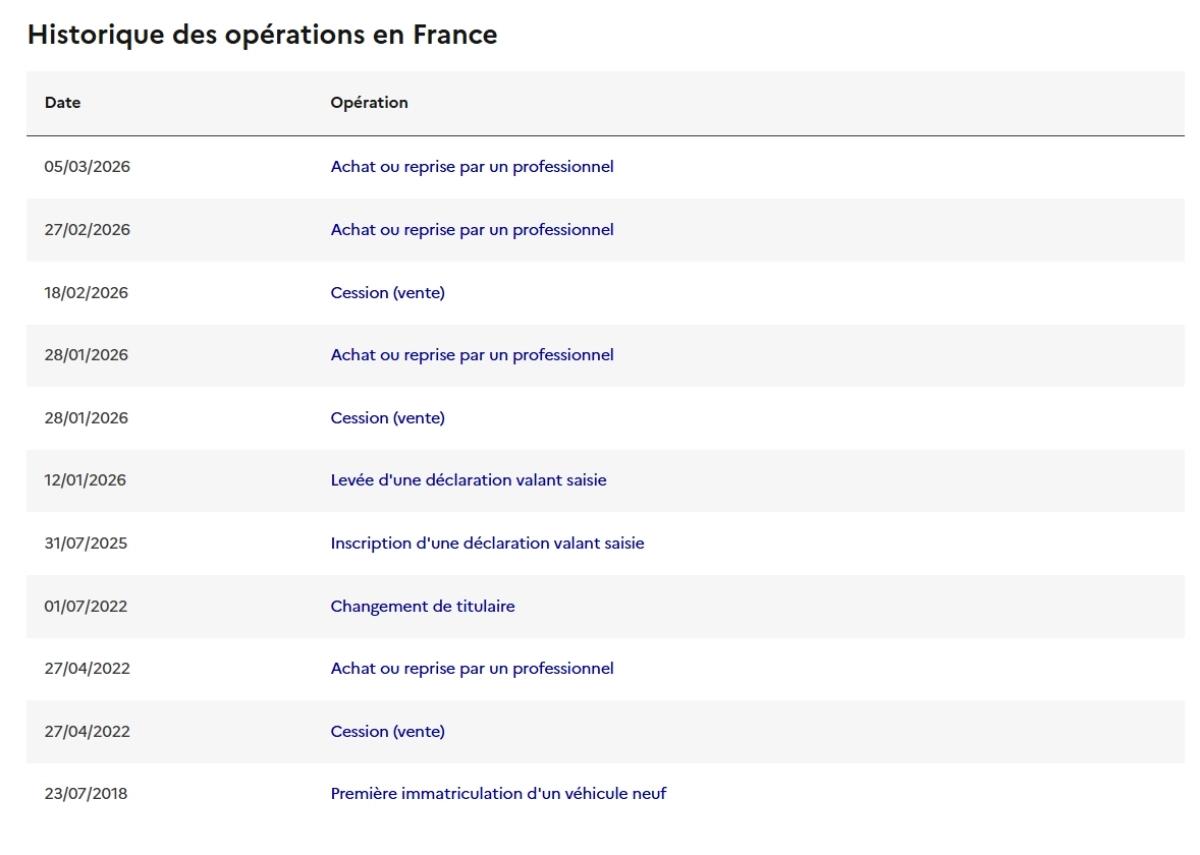Select the first registration date 23/07/2018
This screenshot has height=855, width=1200.
87,794
